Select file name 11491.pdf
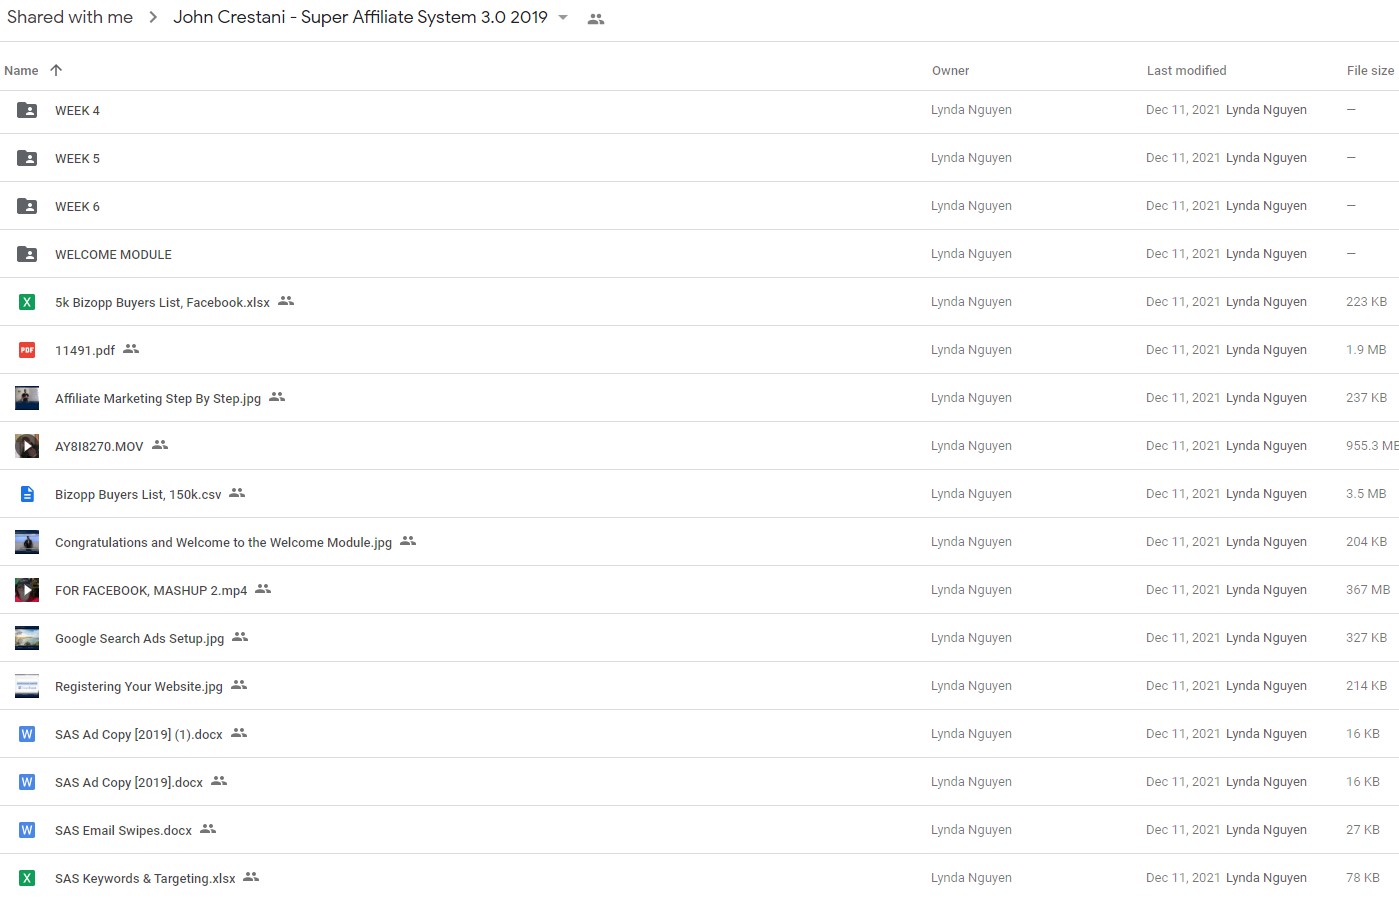Viewport: 1399px width, 898px height. click(85, 351)
